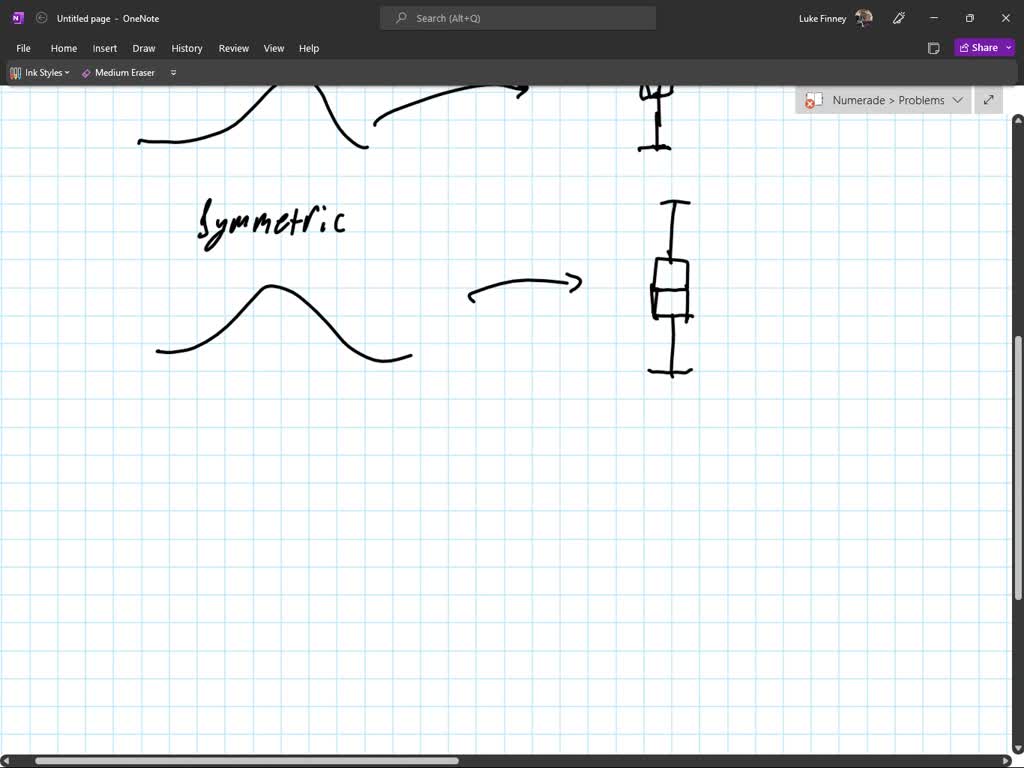This screenshot has width=1024, height=768.
Task: Open the Help tab
Action: (309, 48)
